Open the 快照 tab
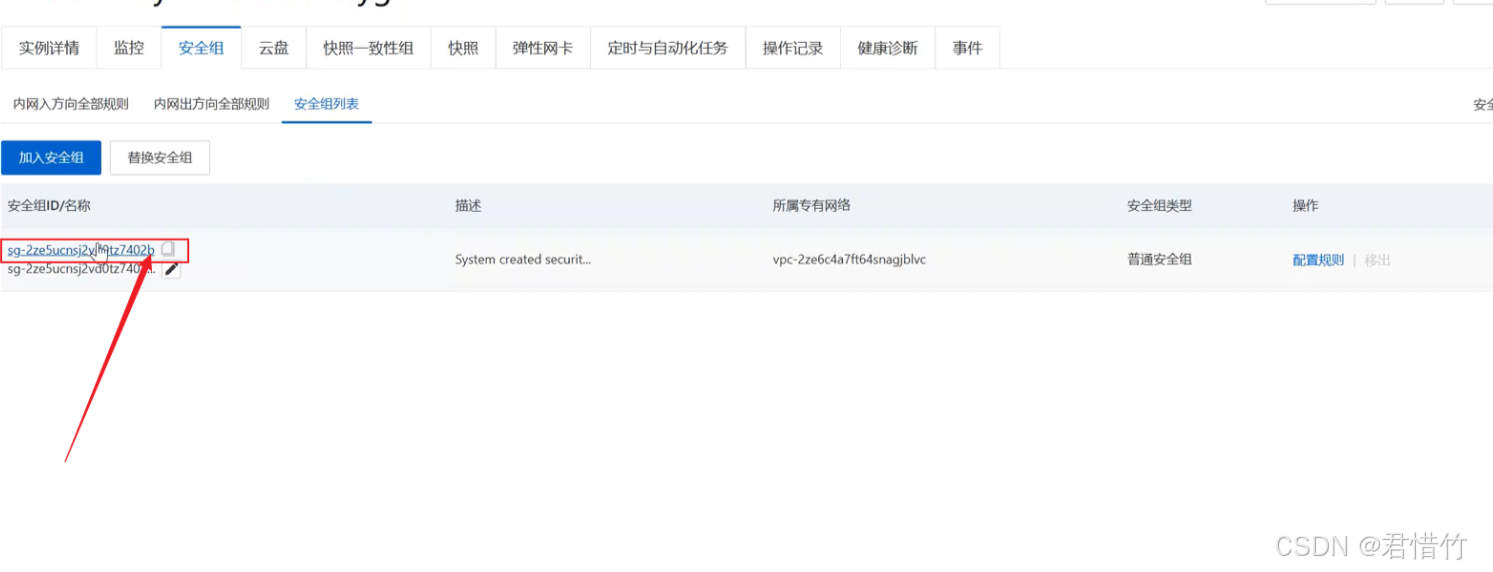 point(463,48)
